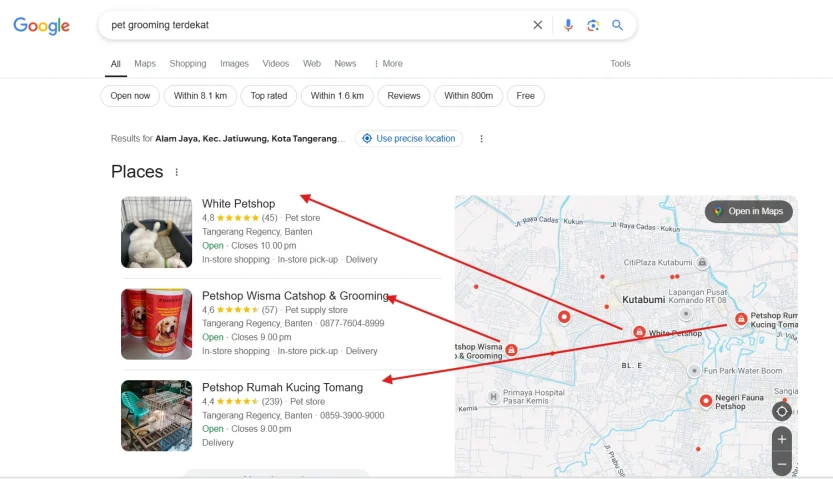Switch to the Videos tab

point(276,64)
